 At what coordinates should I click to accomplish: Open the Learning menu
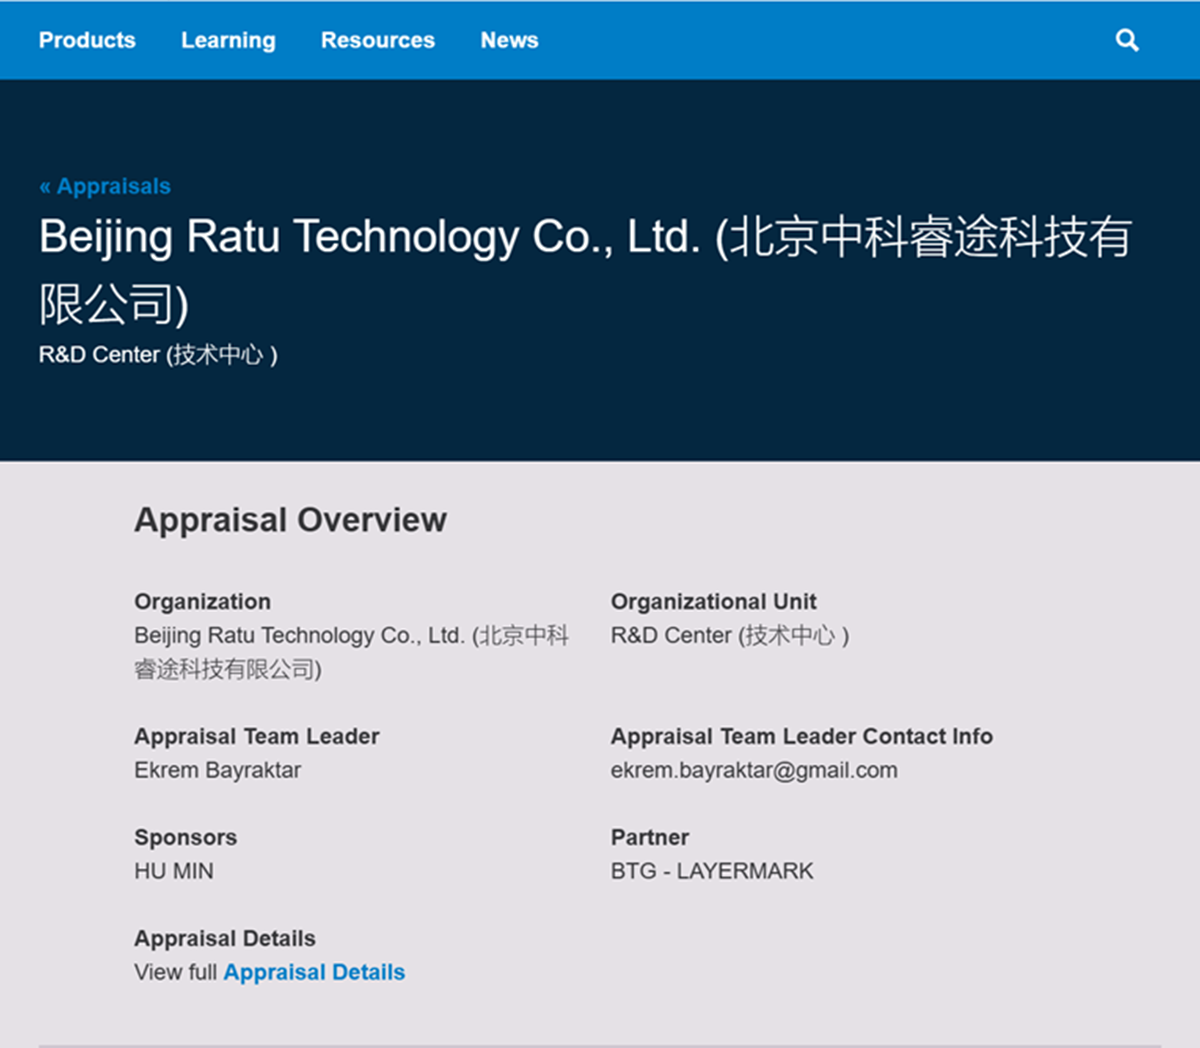(228, 40)
